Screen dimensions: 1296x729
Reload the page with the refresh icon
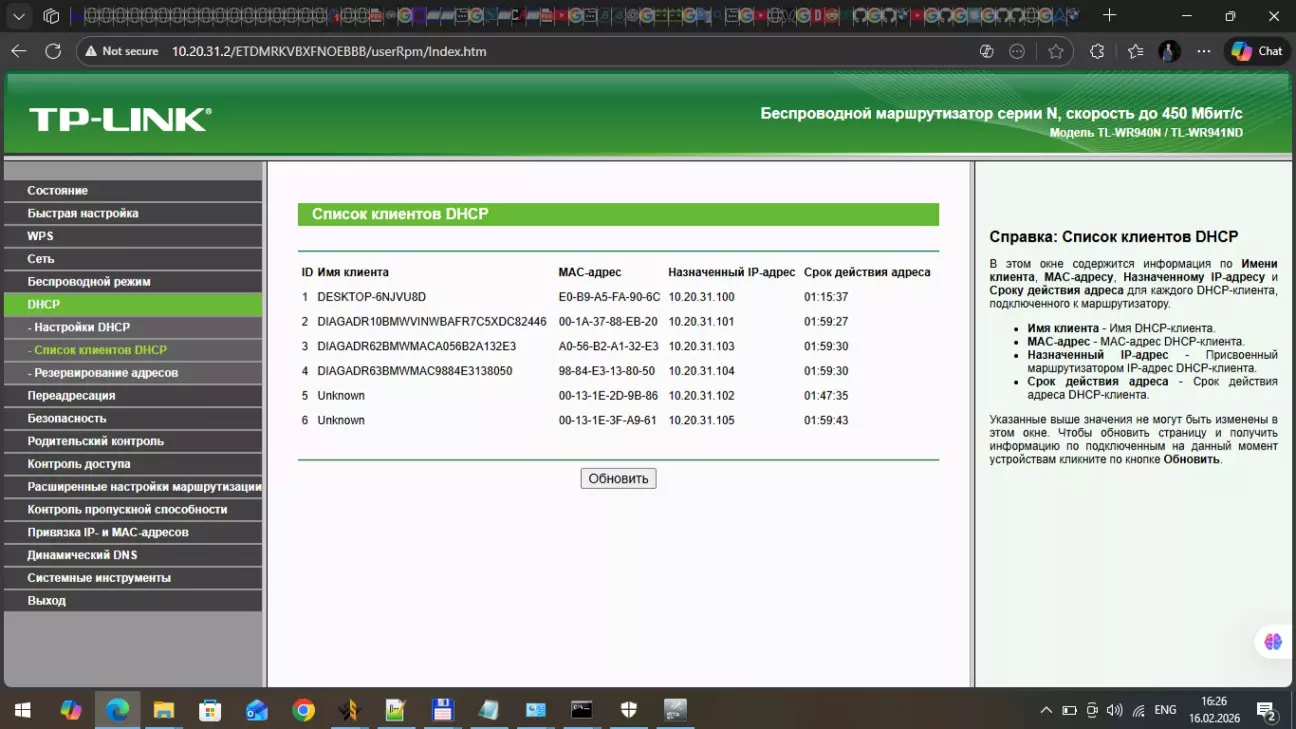point(54,51)
